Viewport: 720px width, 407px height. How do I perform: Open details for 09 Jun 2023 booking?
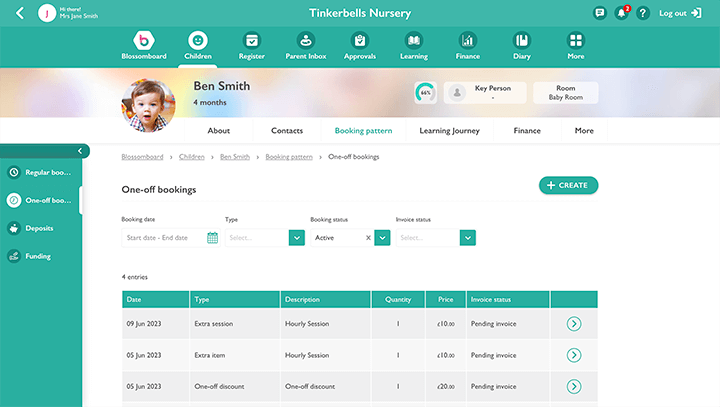574,324
